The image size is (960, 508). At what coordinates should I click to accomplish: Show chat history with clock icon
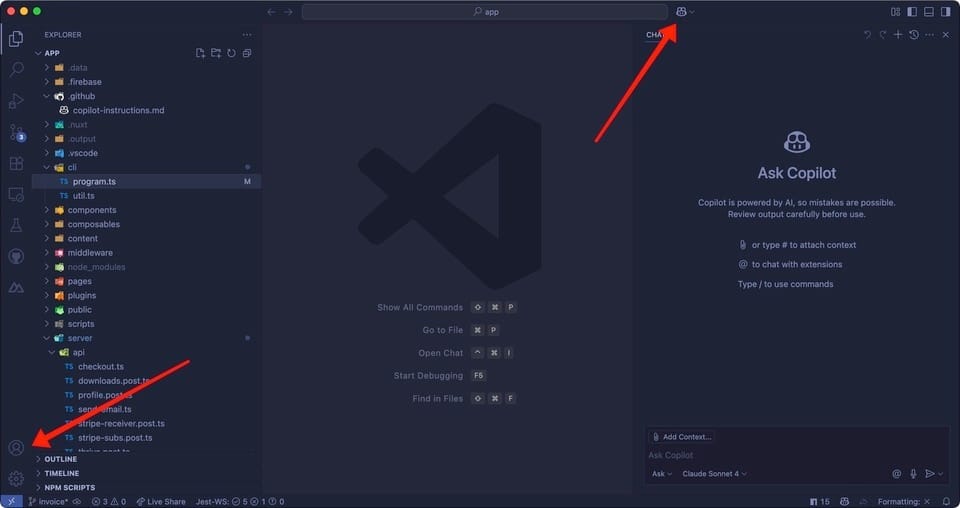click(914, 35)
